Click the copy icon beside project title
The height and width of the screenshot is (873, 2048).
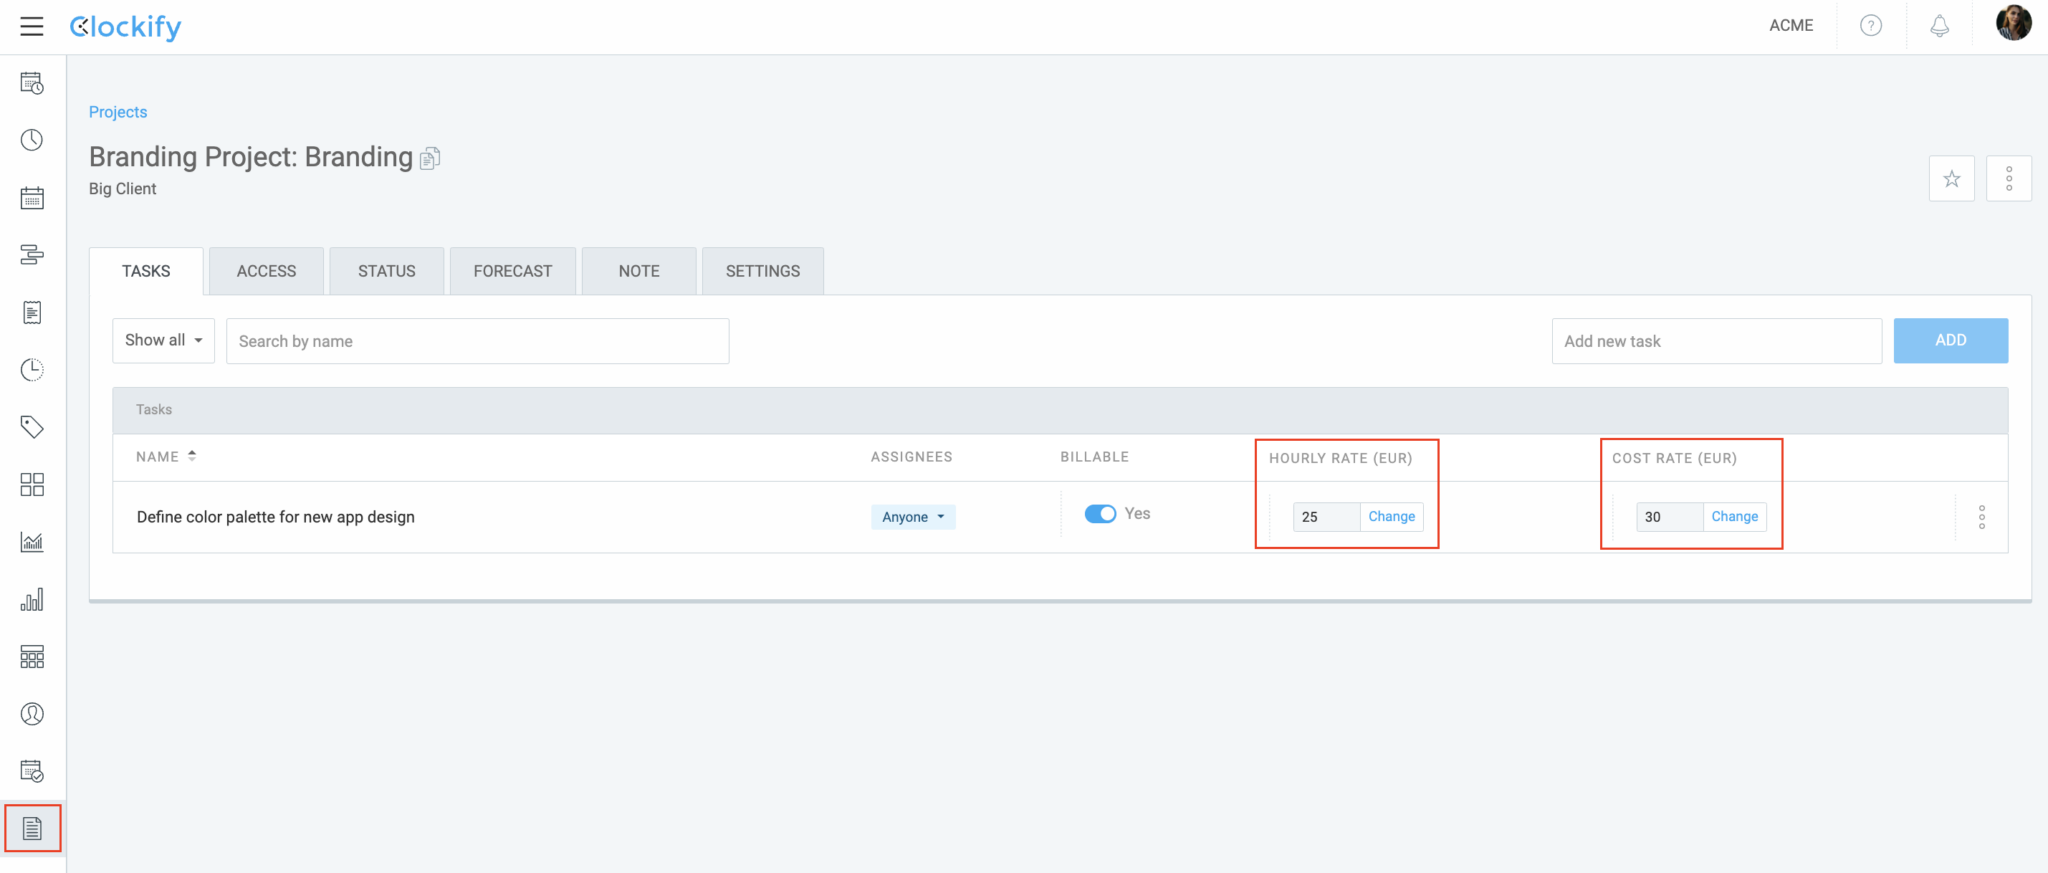pyautogui.click(x=430, y=159)
